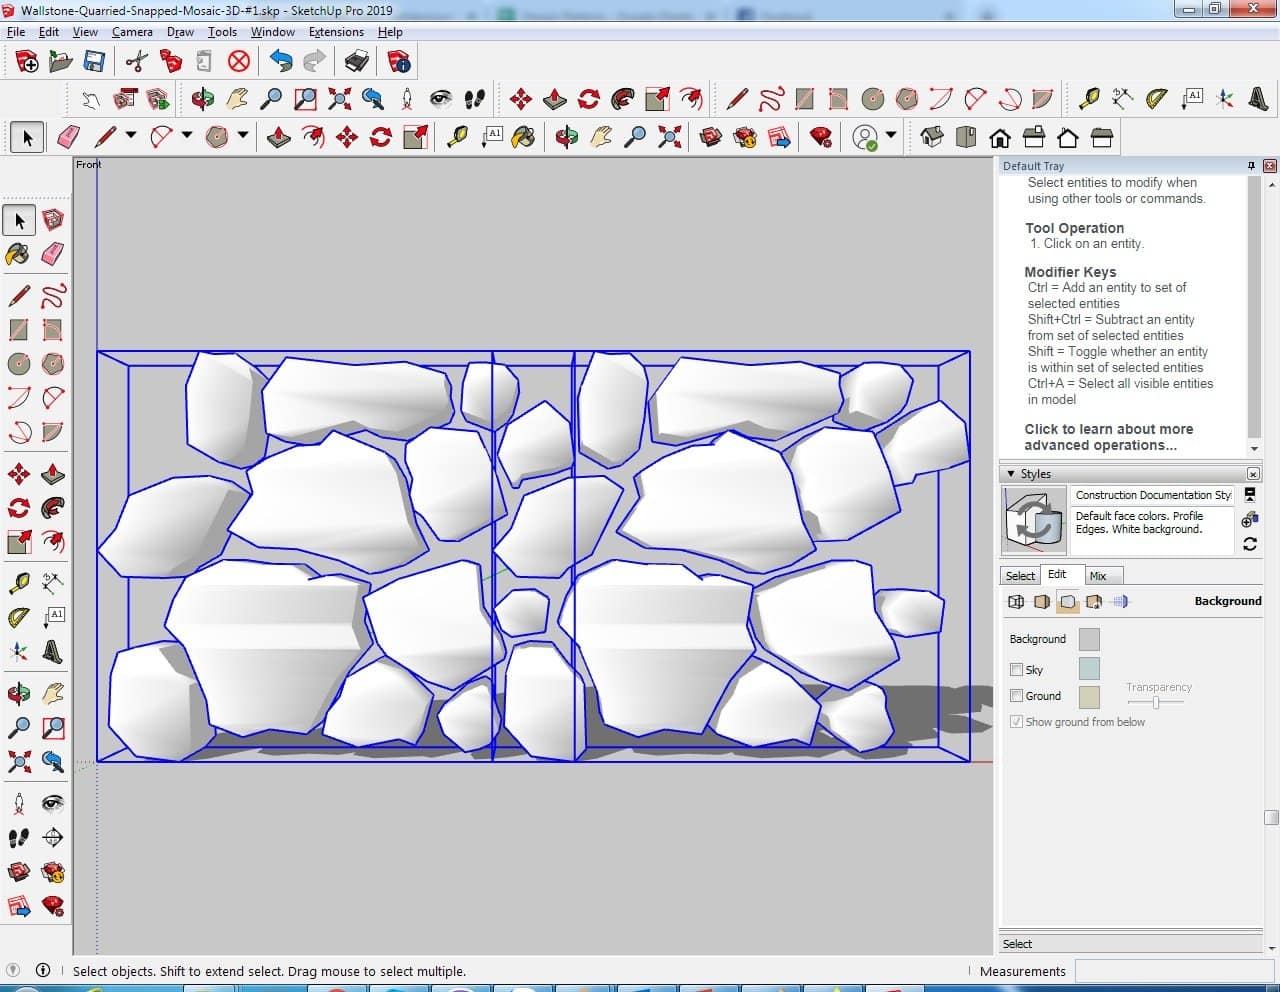Switch to the Mix tab
1280x992 pixels.
coord(1098,576)
